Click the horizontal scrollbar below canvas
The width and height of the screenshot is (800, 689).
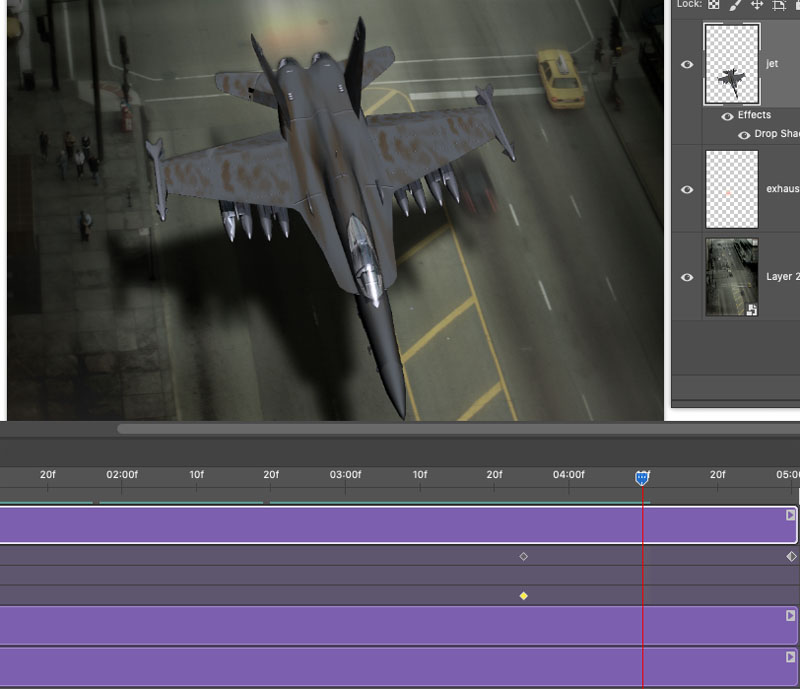[458, 429]
